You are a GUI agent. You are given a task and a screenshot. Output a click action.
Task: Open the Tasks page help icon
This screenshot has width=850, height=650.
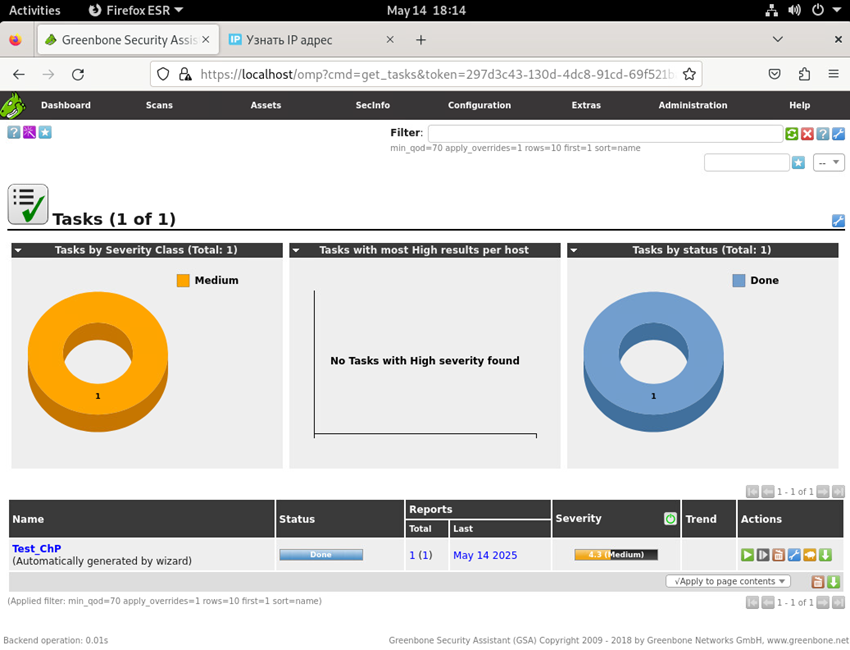pos(14,132)
